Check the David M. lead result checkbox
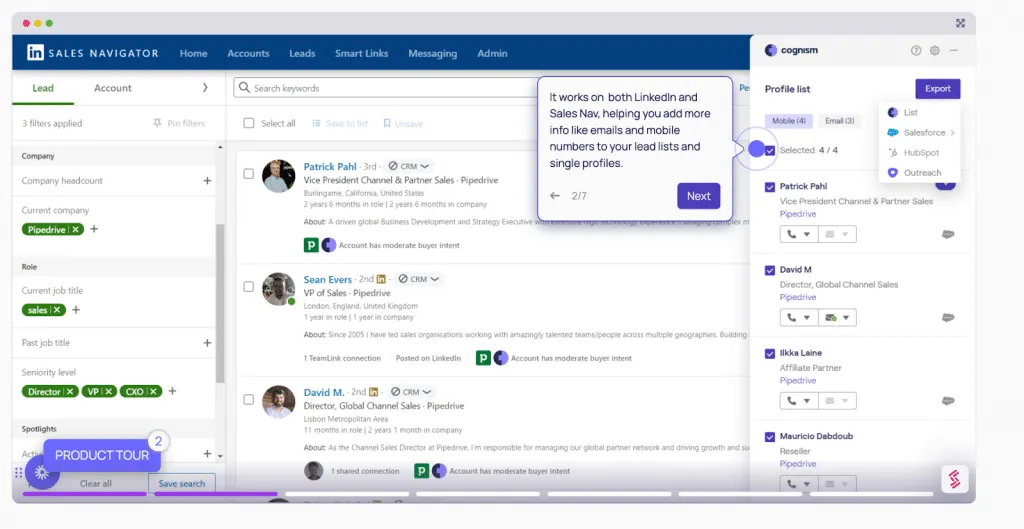1024x529 pixels. click(x=249, y=399)
